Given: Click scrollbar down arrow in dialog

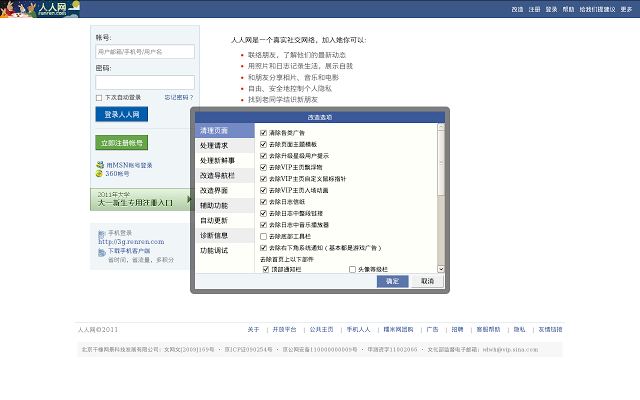Looking at the screenshot, I should click(441, 269).
